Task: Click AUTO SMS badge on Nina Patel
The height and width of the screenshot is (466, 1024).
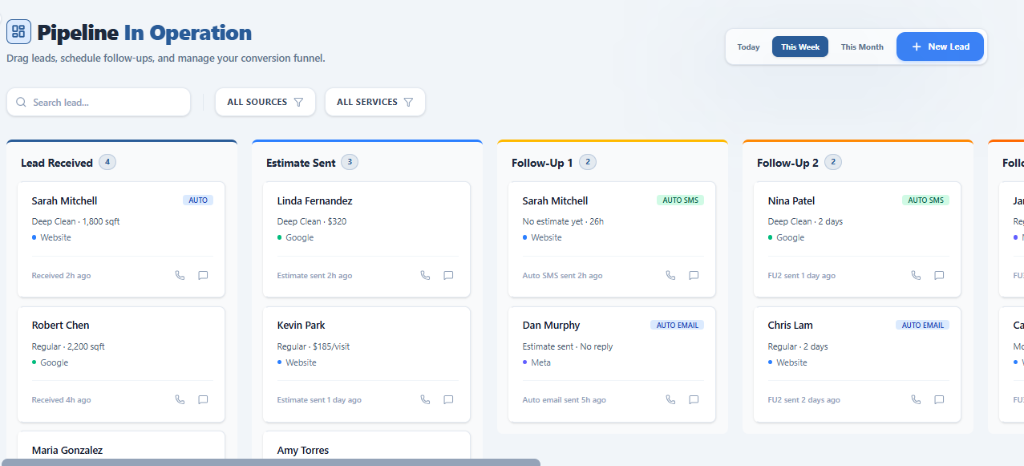Action: coord(926,200)
